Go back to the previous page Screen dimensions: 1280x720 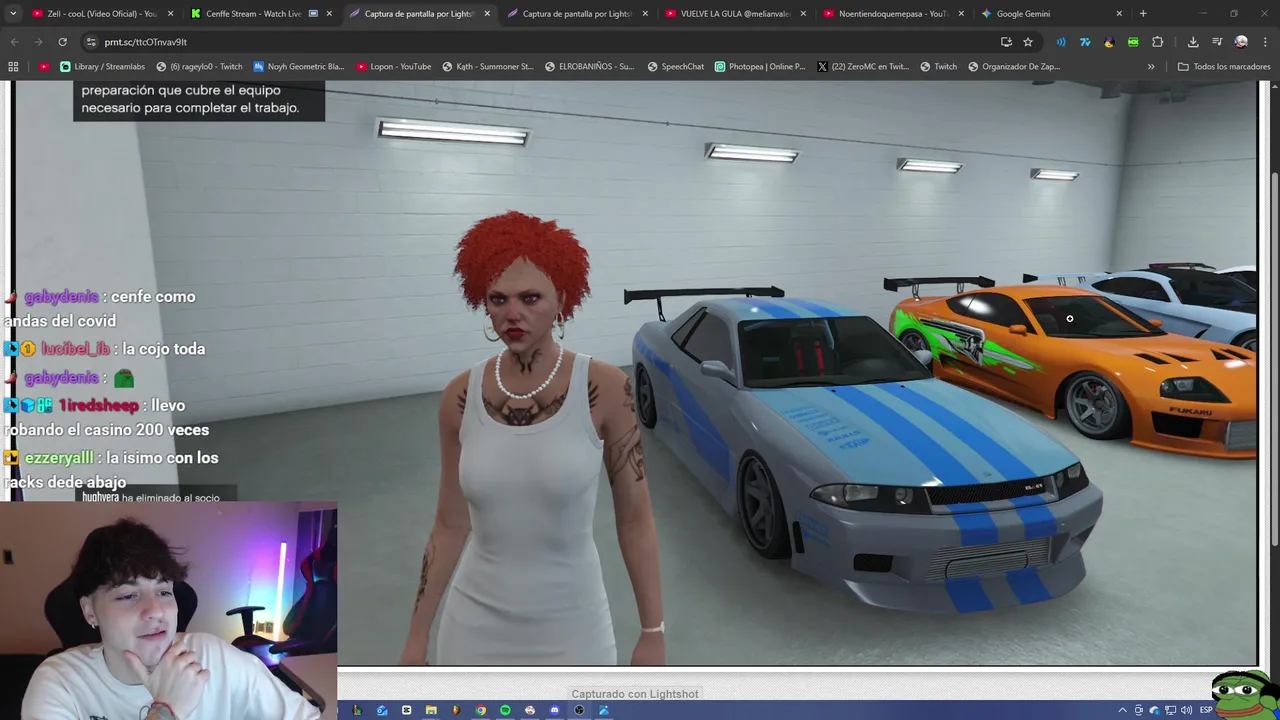click(14, 42)
